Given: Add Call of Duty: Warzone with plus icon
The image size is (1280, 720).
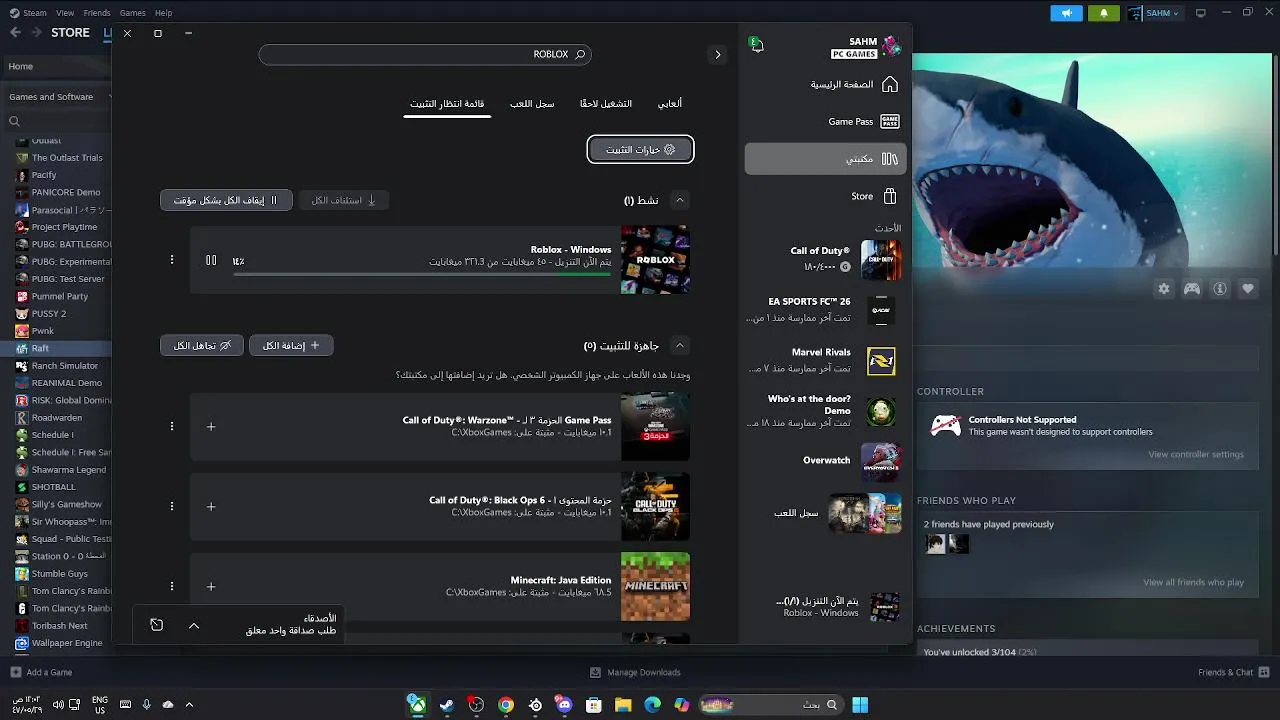Looking at the screenshot, I should coord(211,427).
